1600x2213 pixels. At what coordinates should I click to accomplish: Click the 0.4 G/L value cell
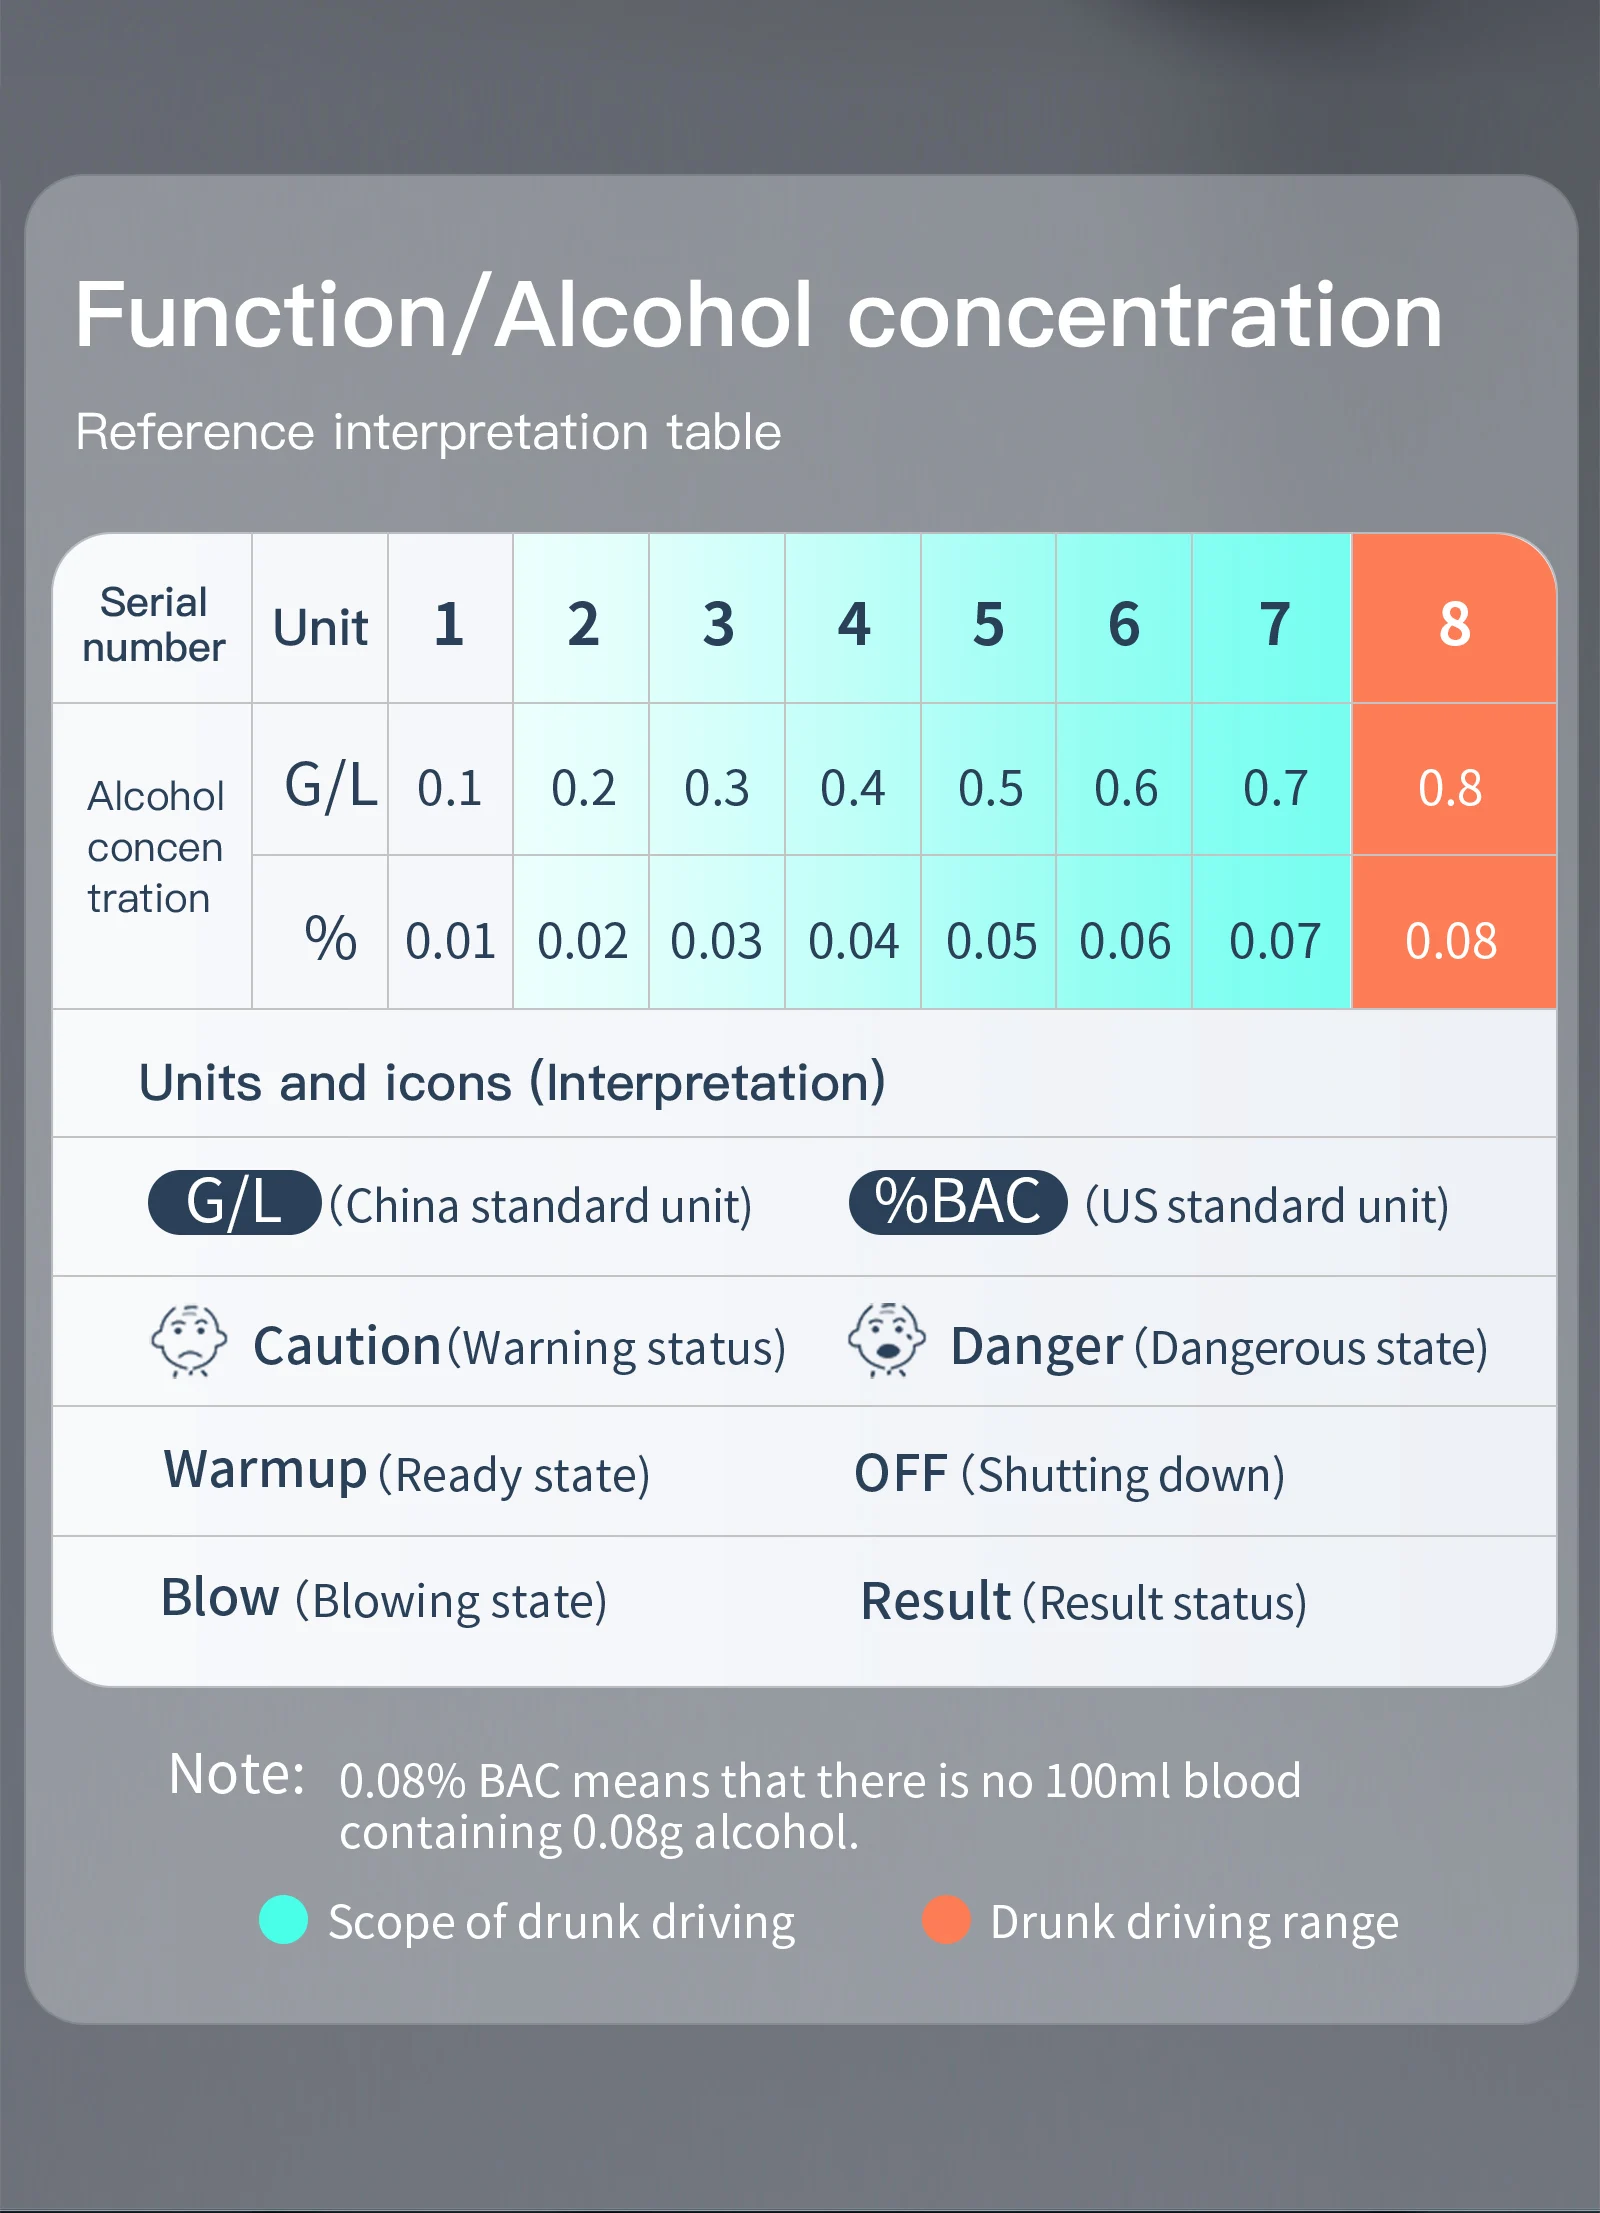[853, 780]
